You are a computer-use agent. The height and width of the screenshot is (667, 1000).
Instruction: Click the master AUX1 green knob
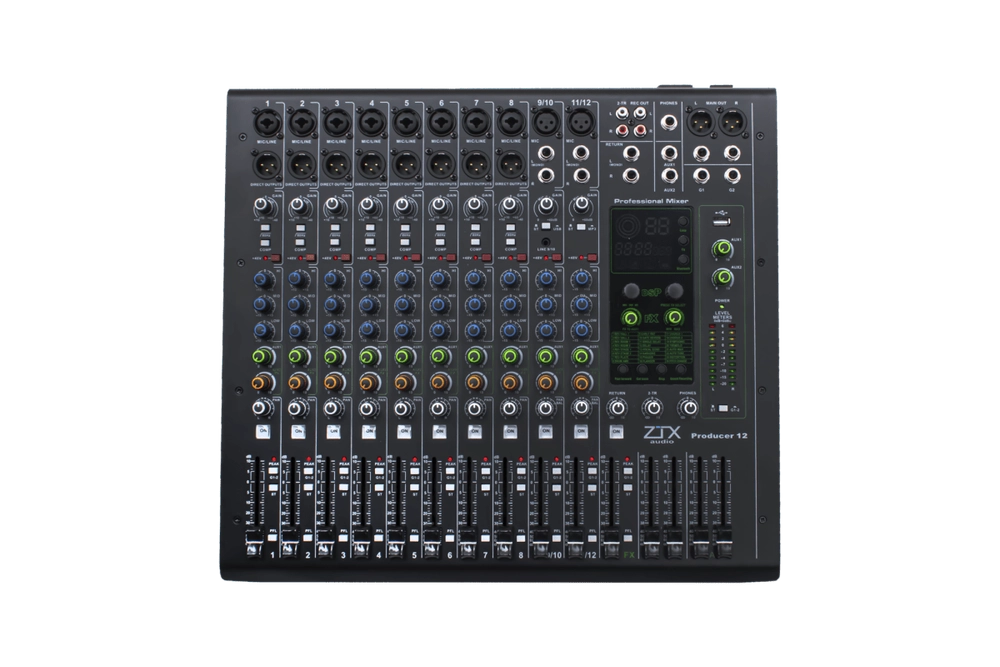pyautogui.click(x=723, y=249)
